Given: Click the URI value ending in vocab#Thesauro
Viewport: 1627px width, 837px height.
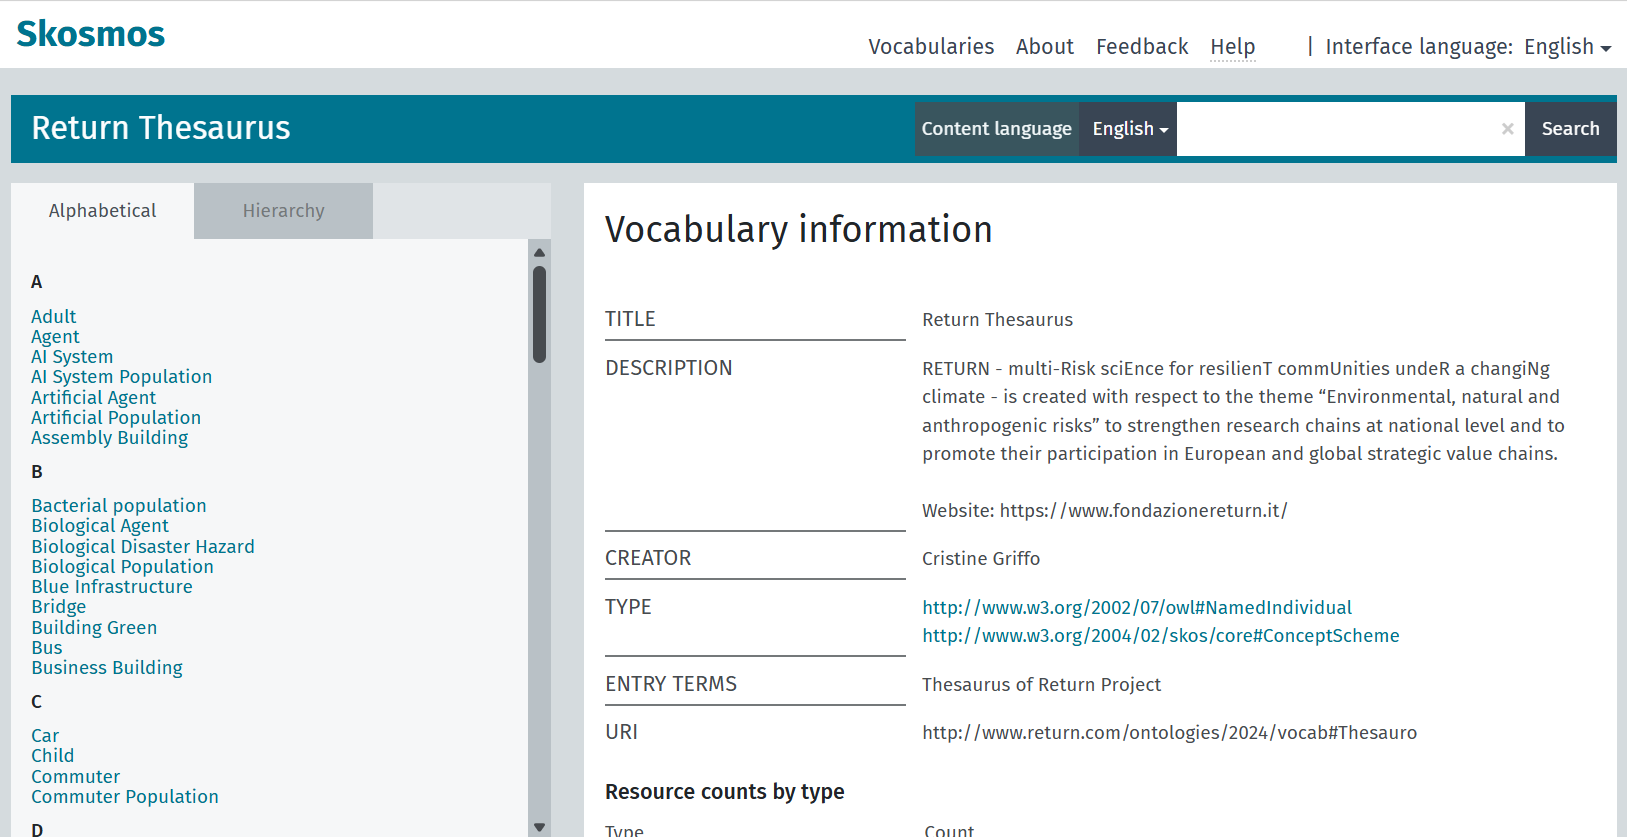Looking at the screenshot, I should coord(1169,733).
